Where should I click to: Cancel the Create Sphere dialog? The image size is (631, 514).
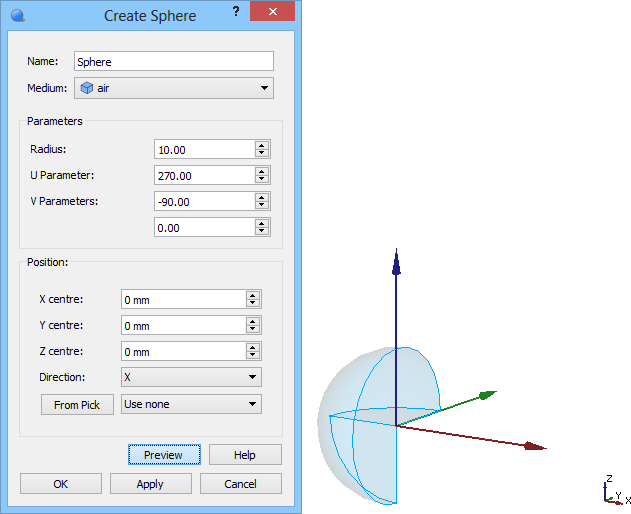pyautogui.click(x=241, y=483)
